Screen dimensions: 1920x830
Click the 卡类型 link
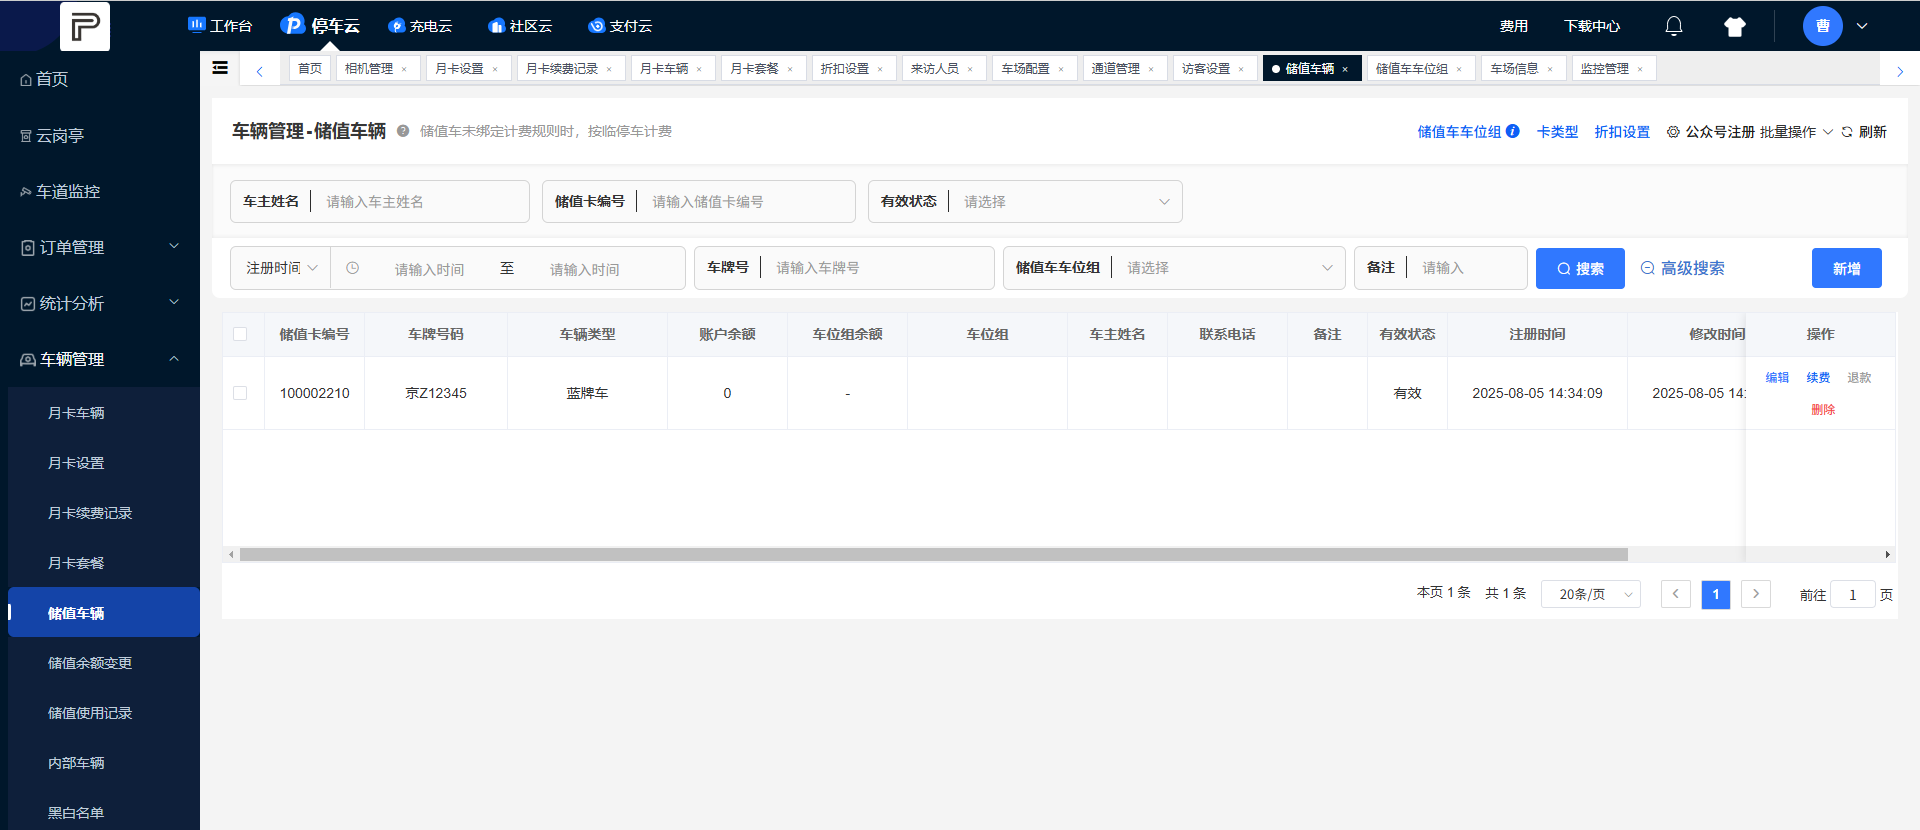(x=1557, y=132)
